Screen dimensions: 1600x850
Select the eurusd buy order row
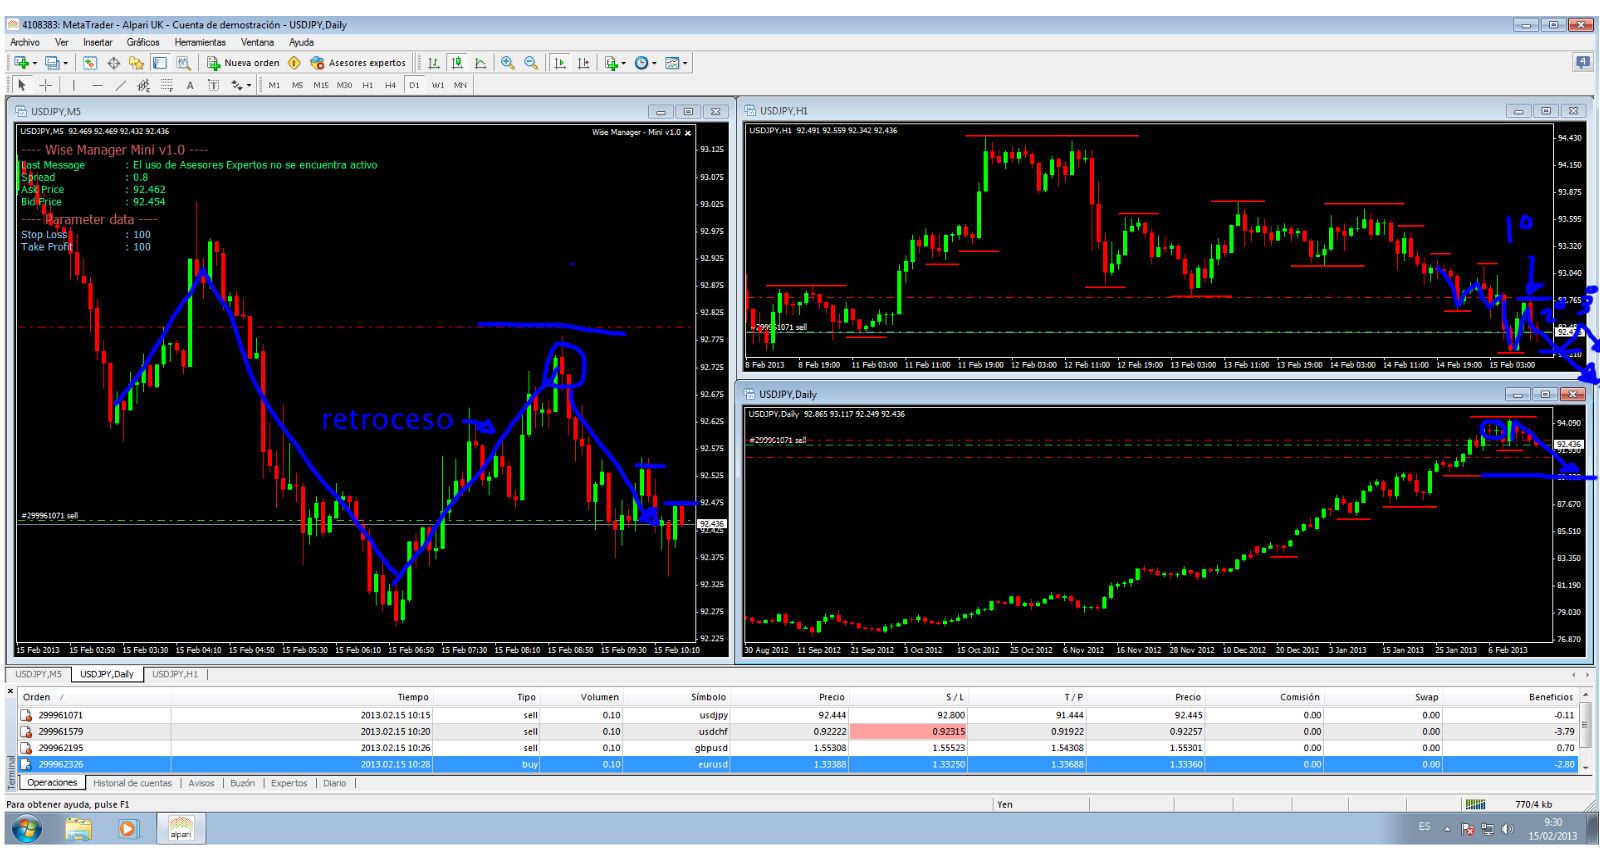[x=800, y=764]
